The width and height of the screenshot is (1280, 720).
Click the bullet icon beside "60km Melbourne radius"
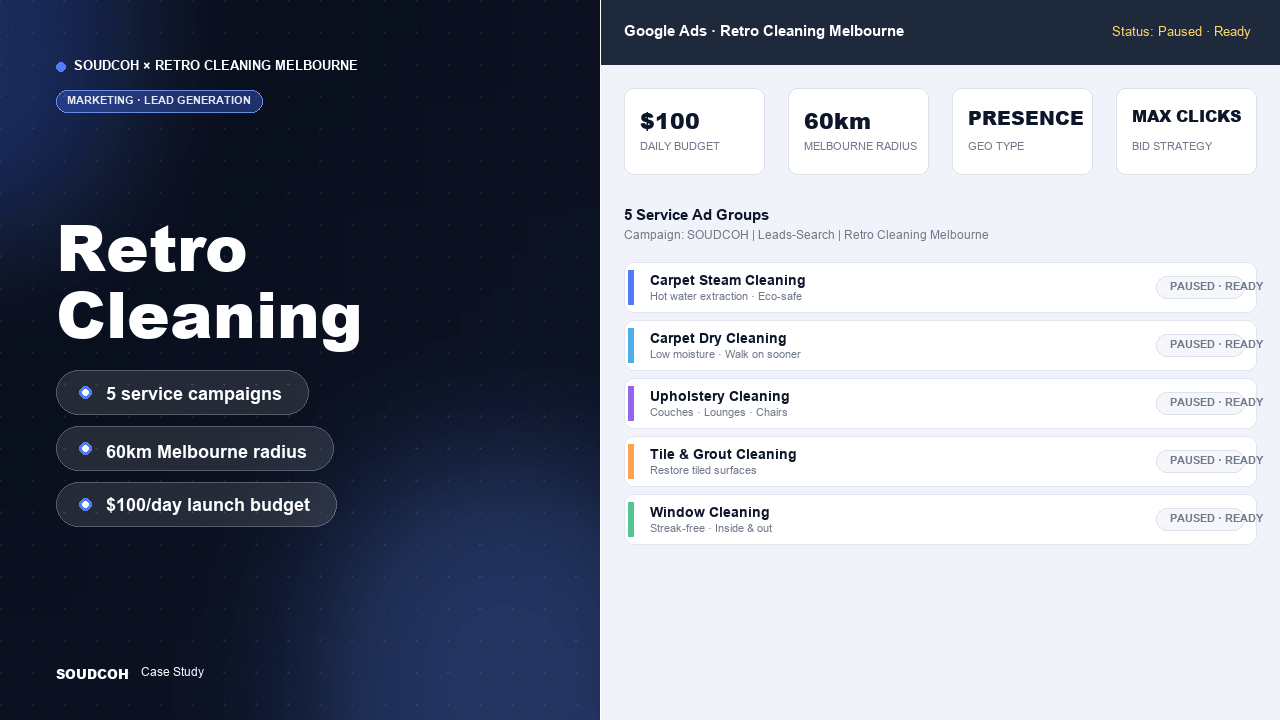click(86, 449)
